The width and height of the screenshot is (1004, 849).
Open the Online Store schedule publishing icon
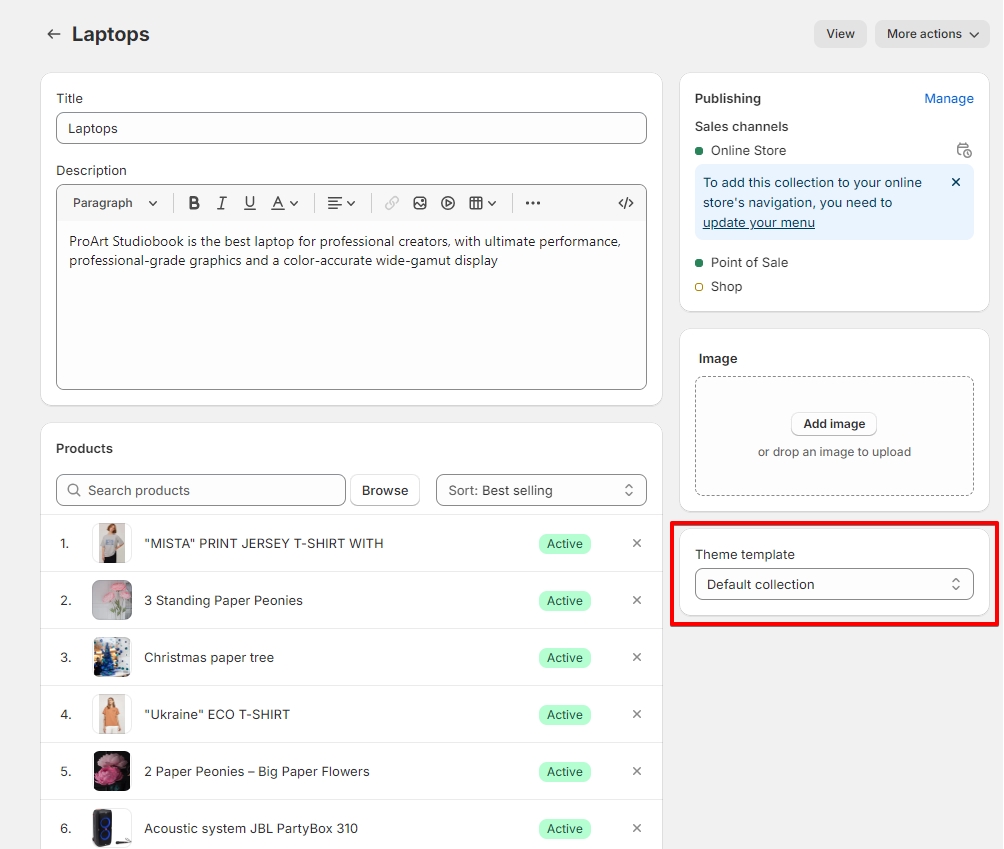[x=963, y=150]
